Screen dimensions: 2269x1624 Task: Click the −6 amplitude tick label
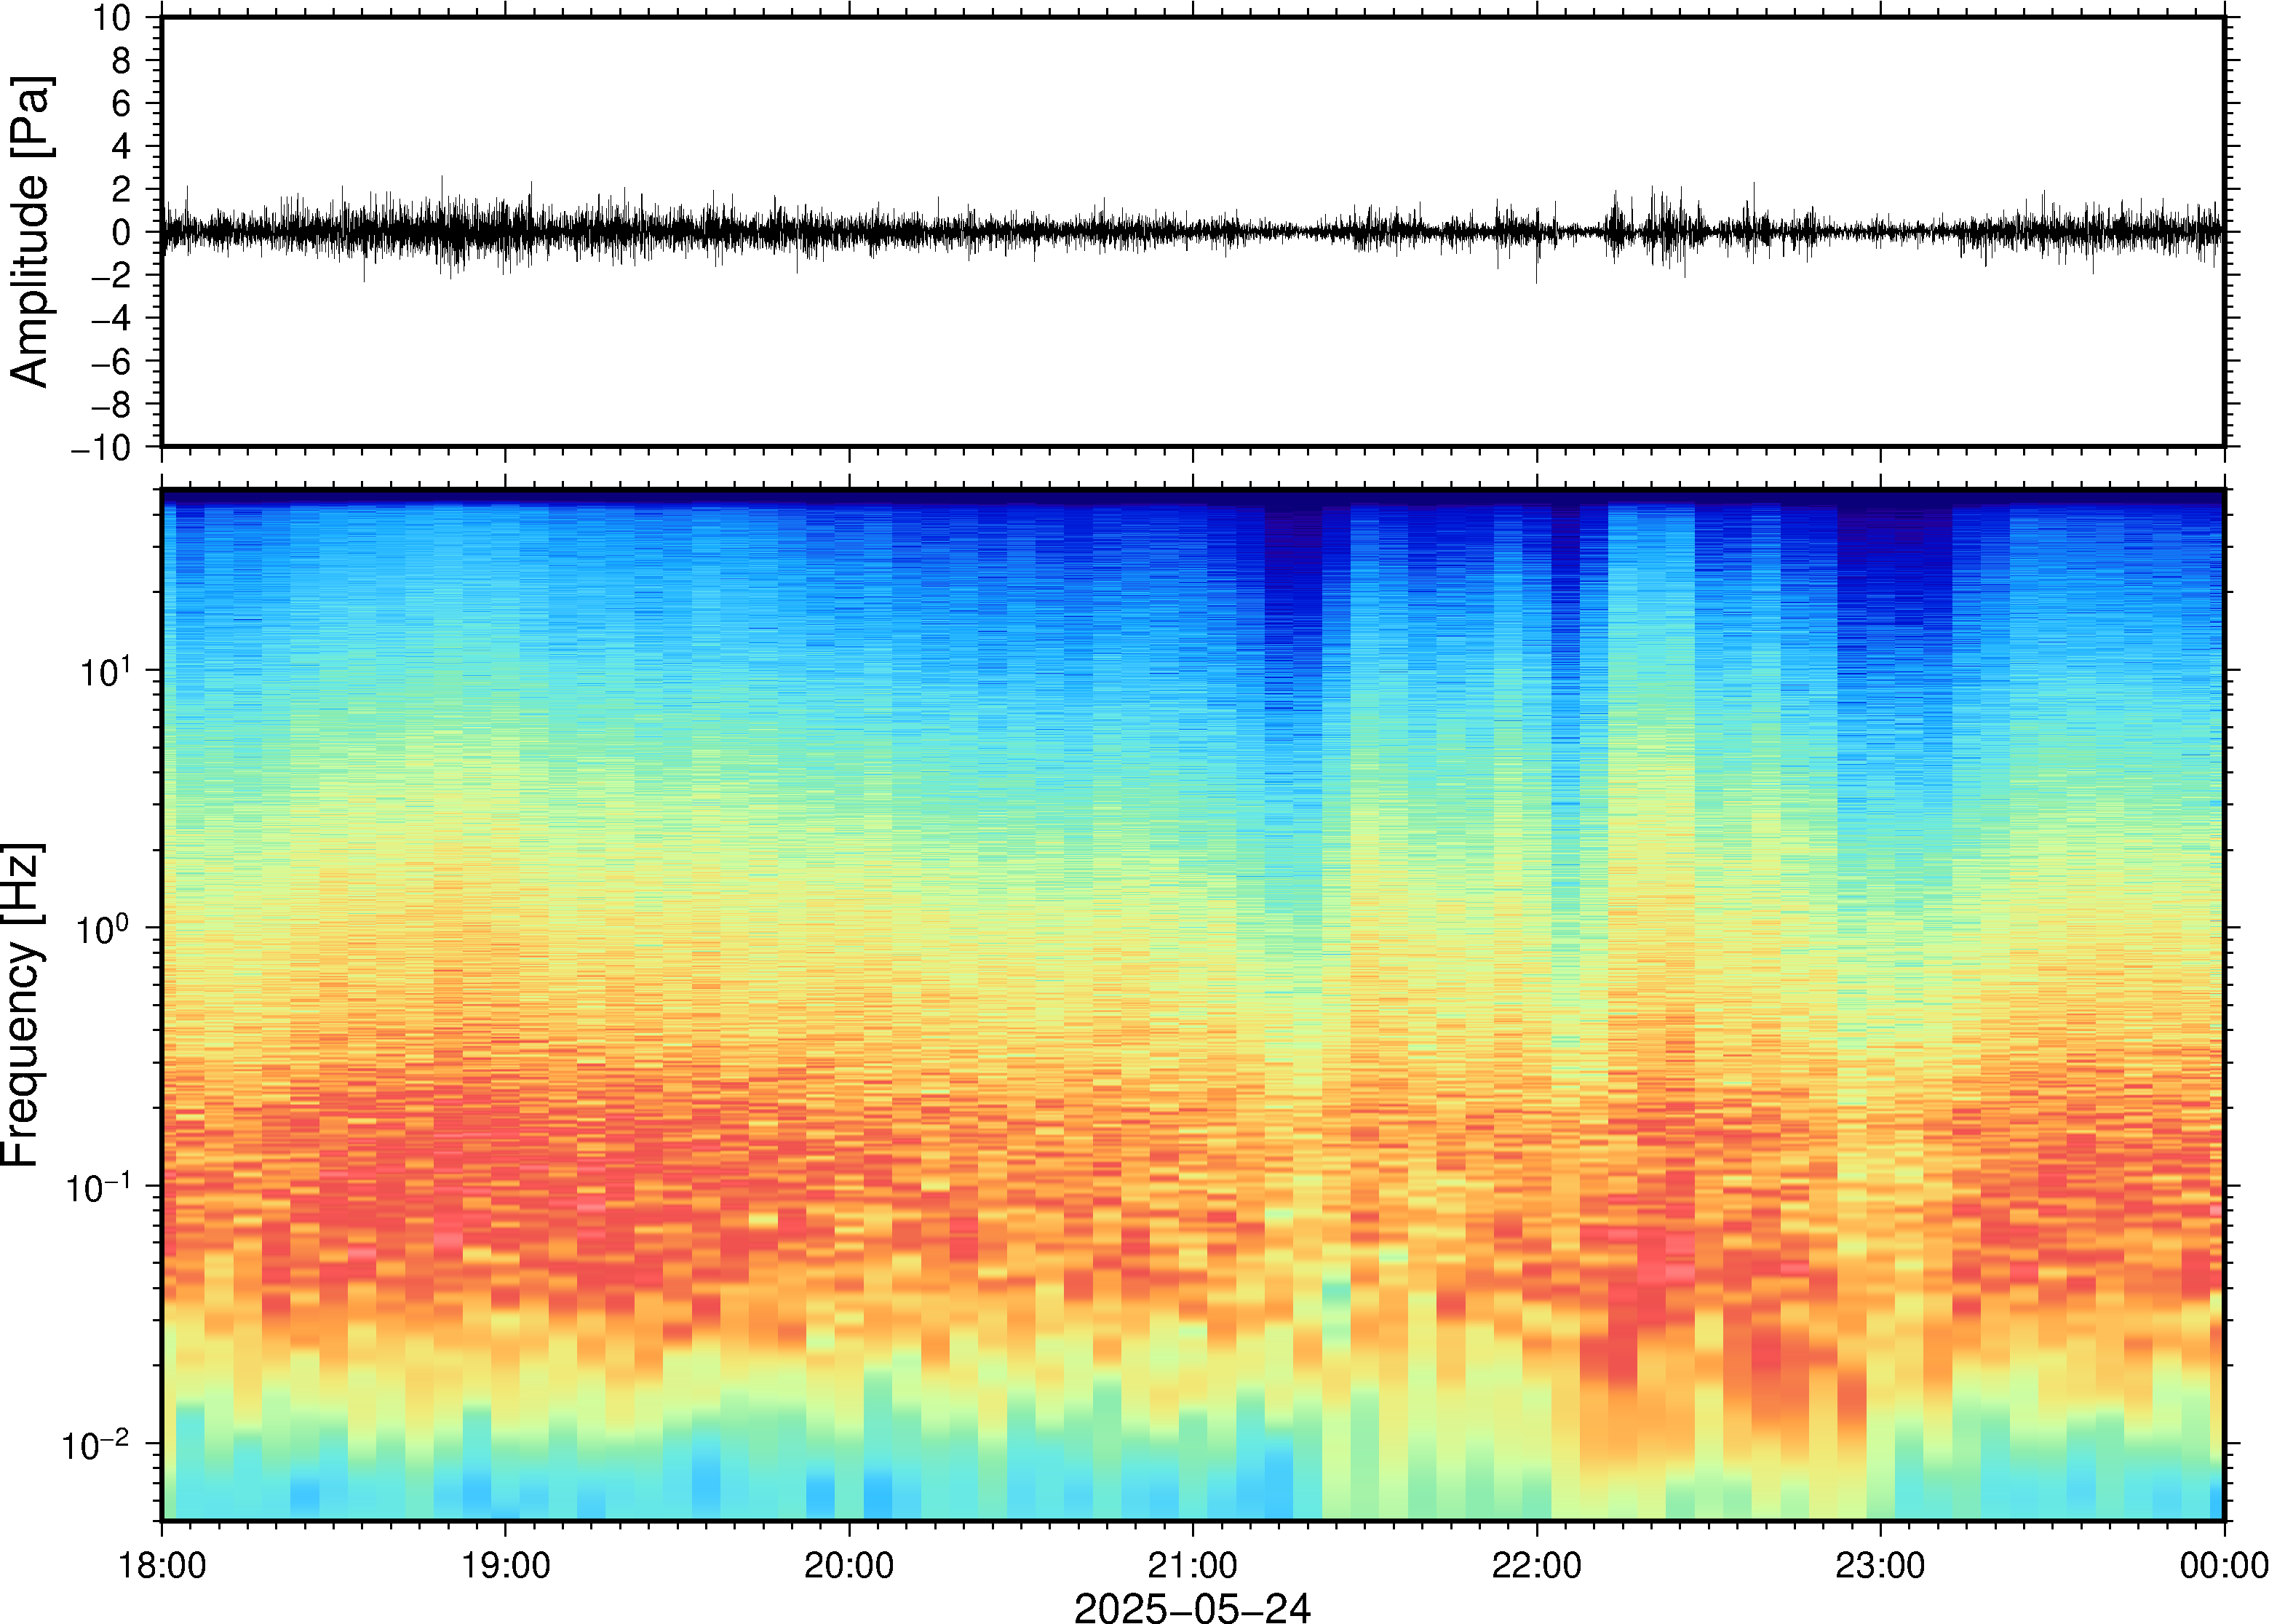click(111, 361)
